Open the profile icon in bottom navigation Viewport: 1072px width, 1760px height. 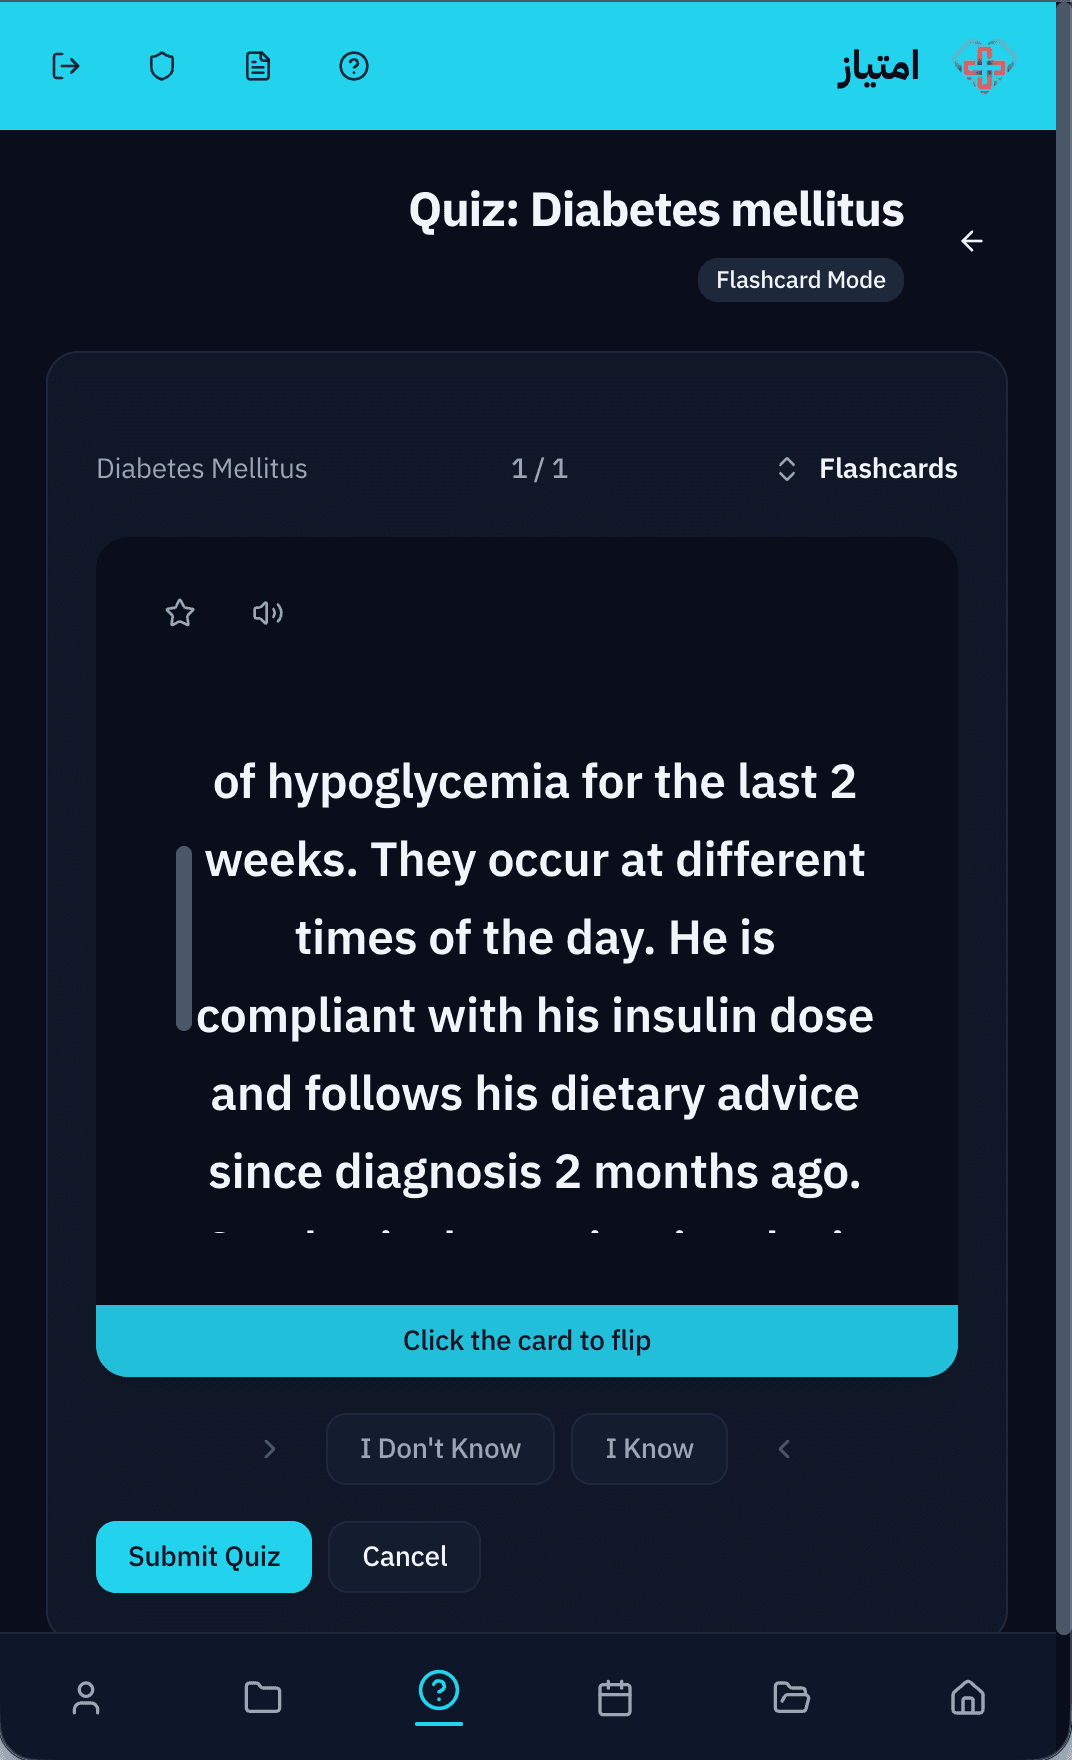tap(86, 1697)
